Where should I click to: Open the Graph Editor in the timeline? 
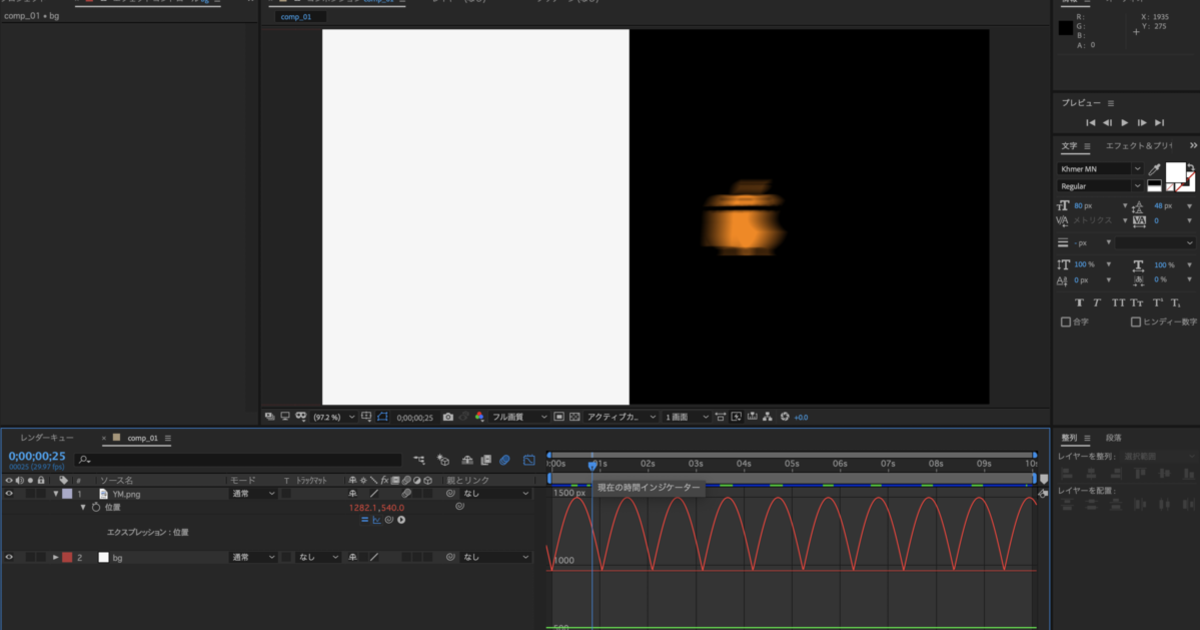[x=528, y=460]
